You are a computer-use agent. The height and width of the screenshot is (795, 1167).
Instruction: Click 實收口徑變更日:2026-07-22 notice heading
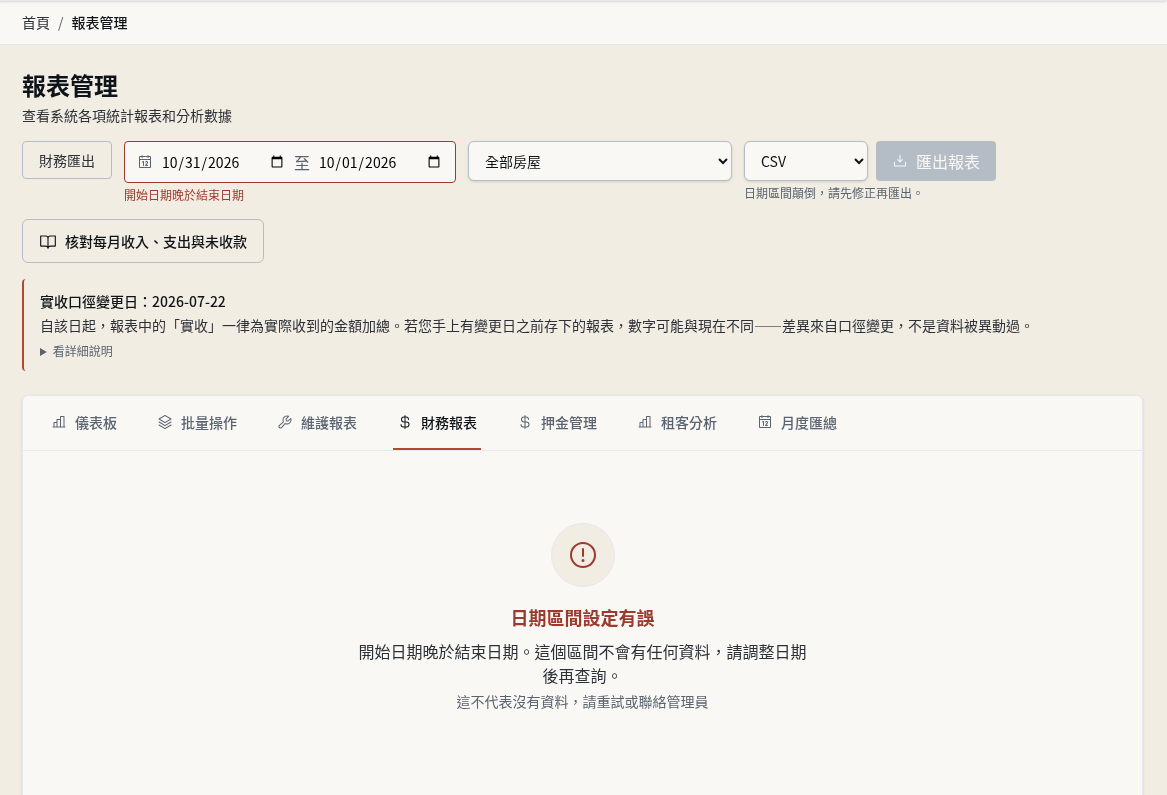click(132, 301)
